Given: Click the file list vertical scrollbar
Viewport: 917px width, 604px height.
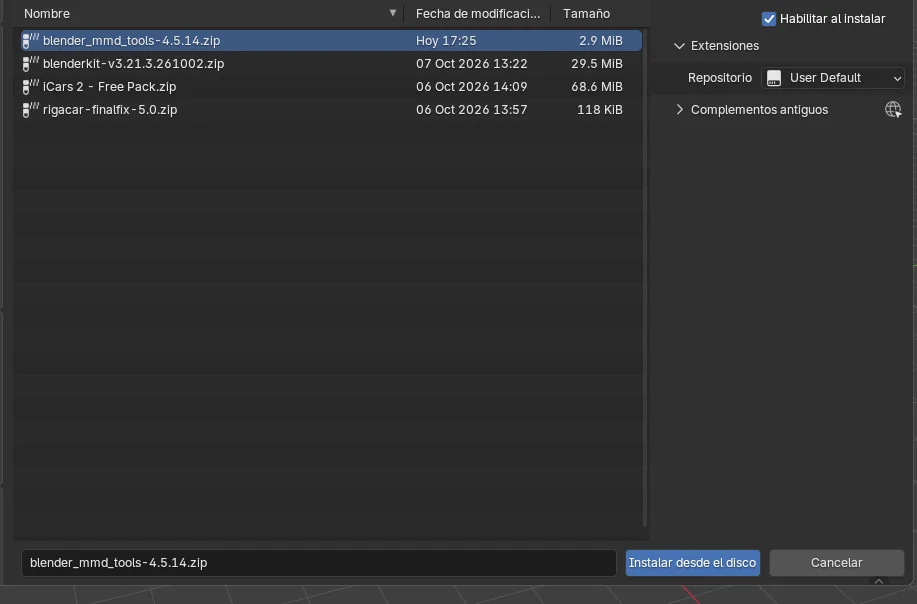Looking at the screenshot, I should (645, 278).
